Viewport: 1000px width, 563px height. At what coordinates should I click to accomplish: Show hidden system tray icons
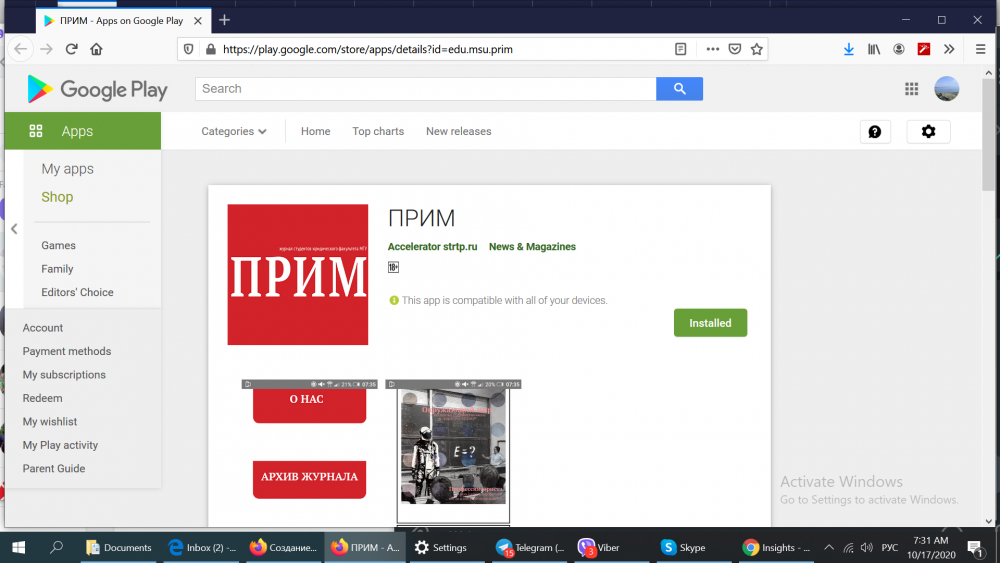click(828, 547)
